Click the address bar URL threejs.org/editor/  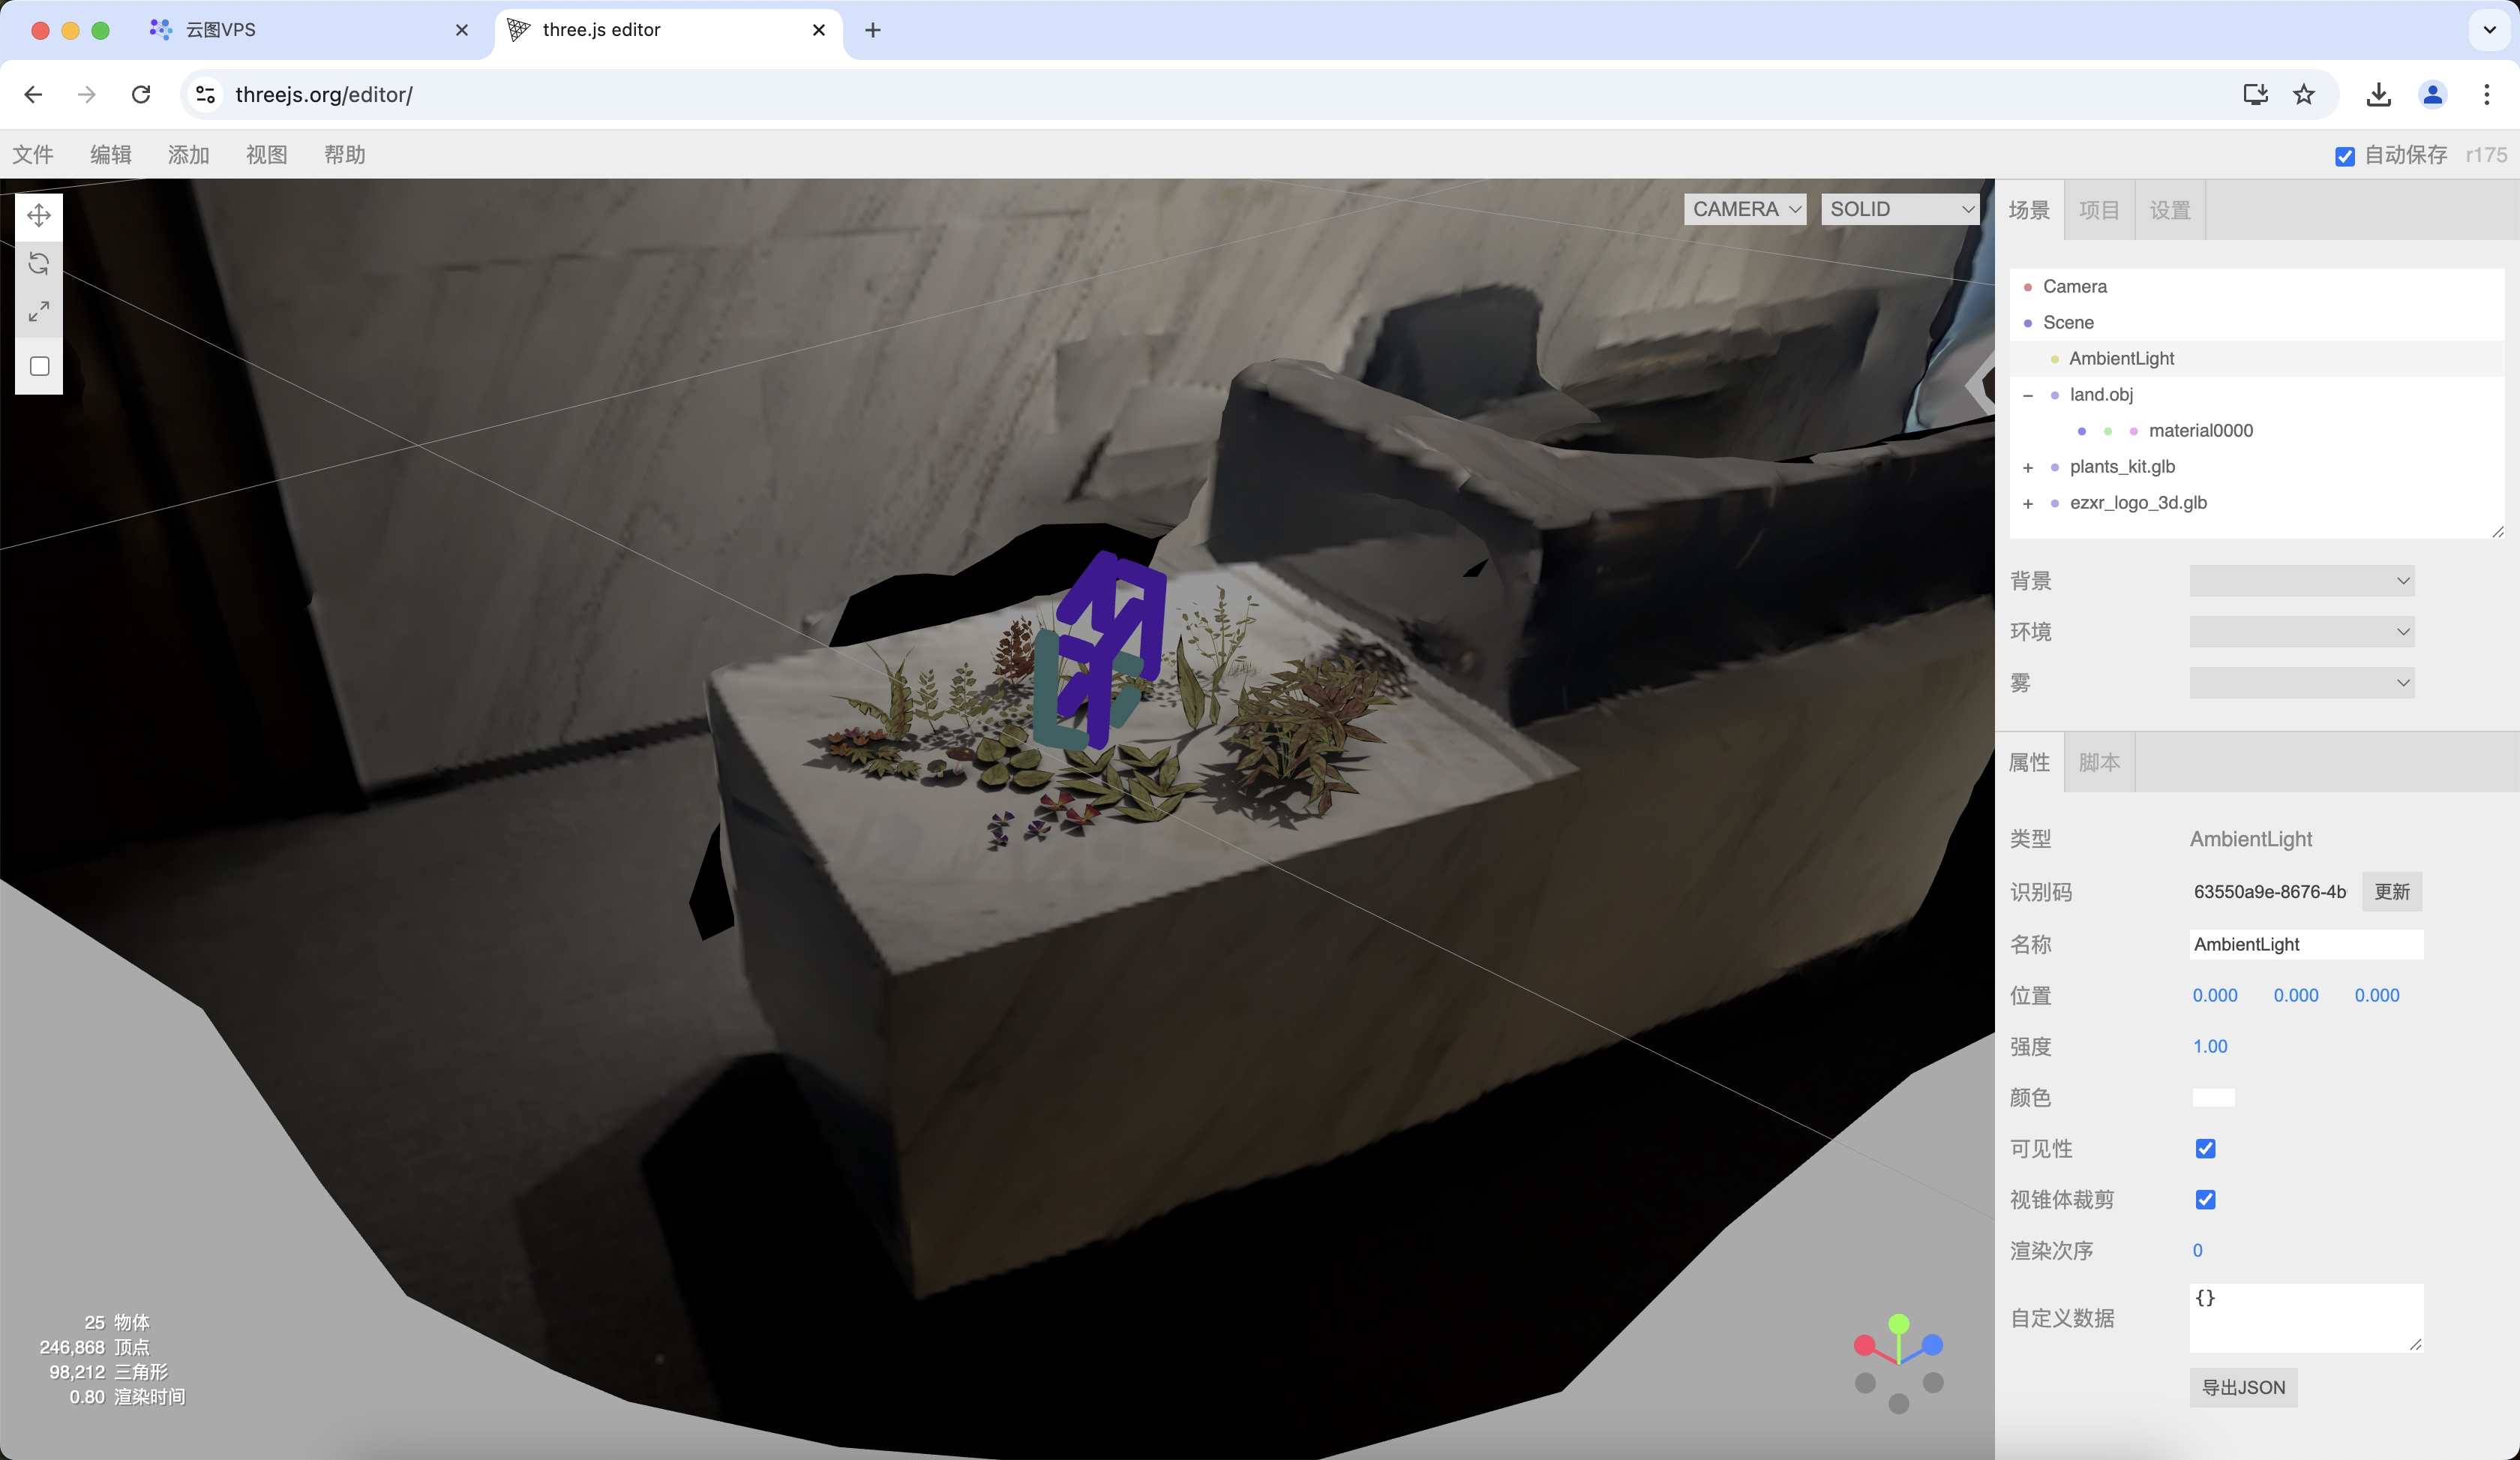coord(324,94)
